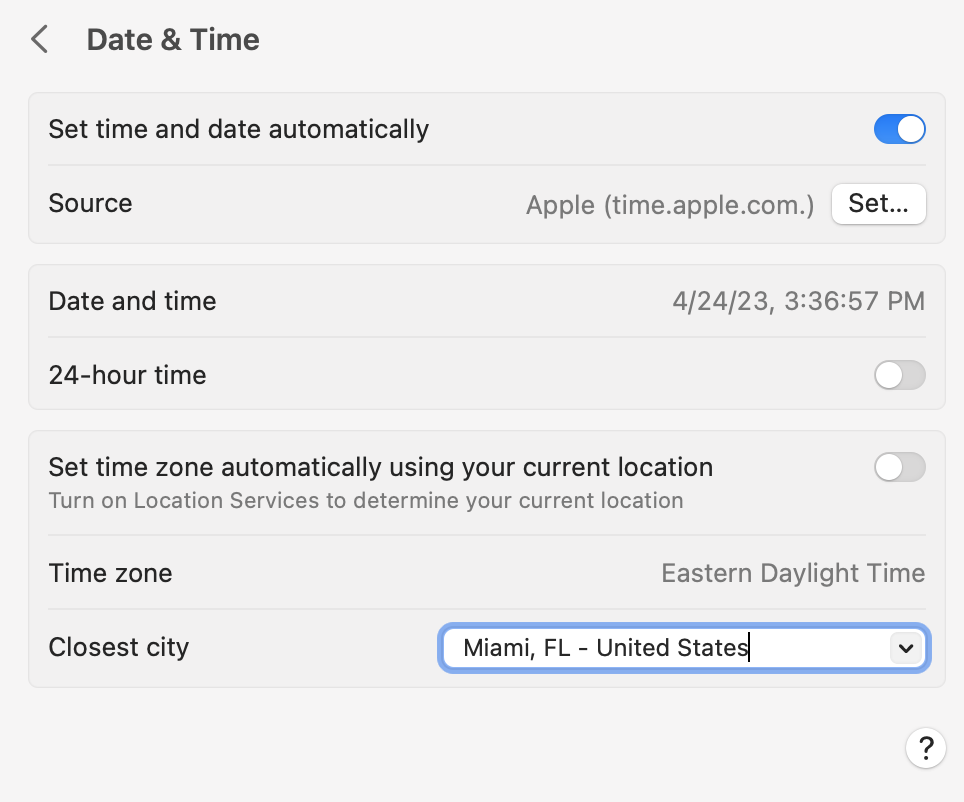Click the 24-hour time label
964x802 pixels.
[x=127, y=376]
